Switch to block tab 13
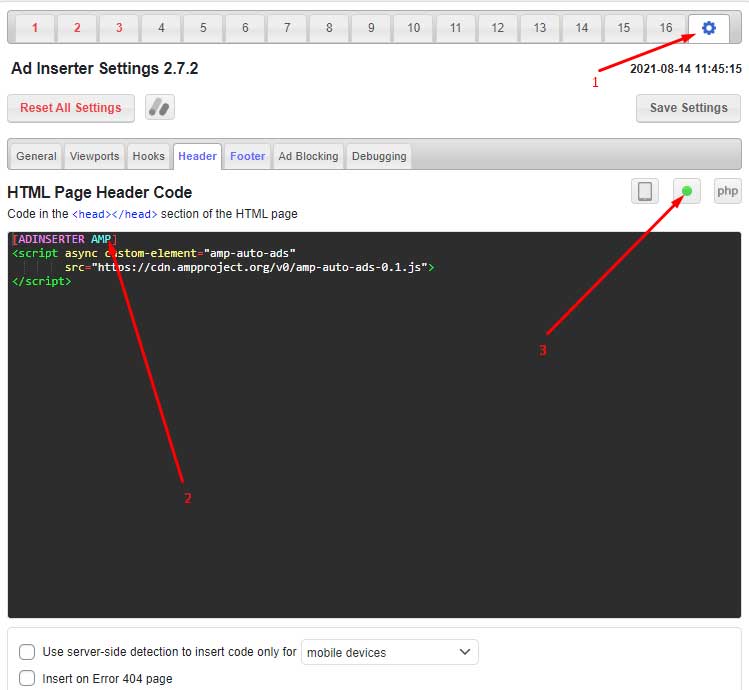The height and width of the screenshot is (690, 749). coord(539,28)
